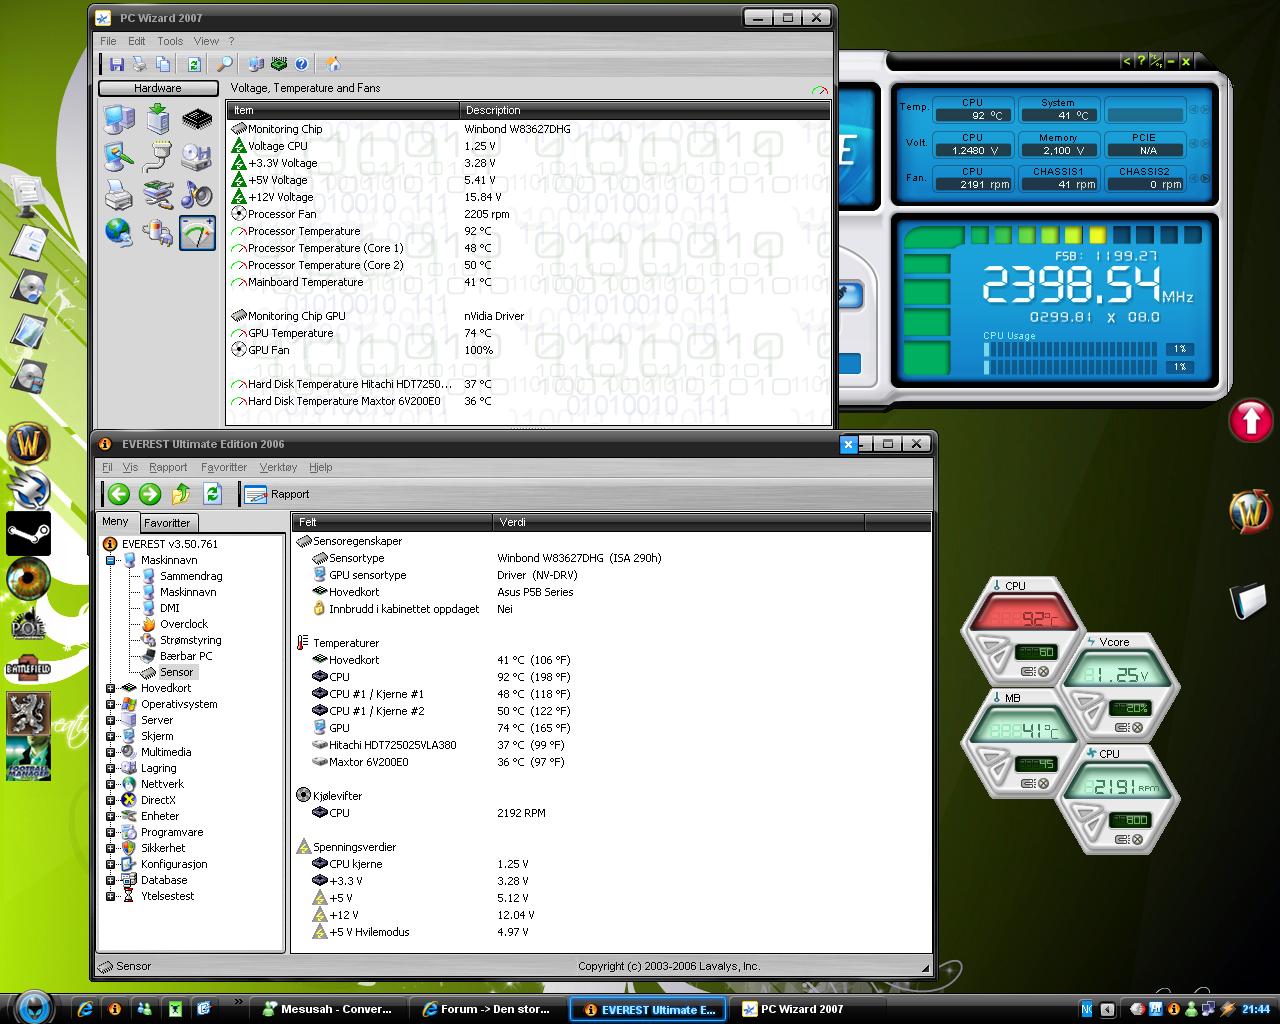Click the Hardware category button in PC Wizard
1280x1024 pixels.
(x=158, y=88)
